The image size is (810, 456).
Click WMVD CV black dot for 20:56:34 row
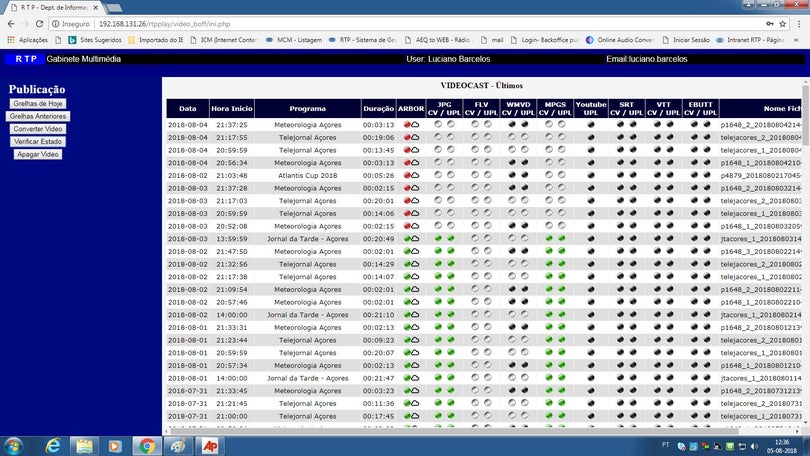pyautogui.click(x=512, y=162)
